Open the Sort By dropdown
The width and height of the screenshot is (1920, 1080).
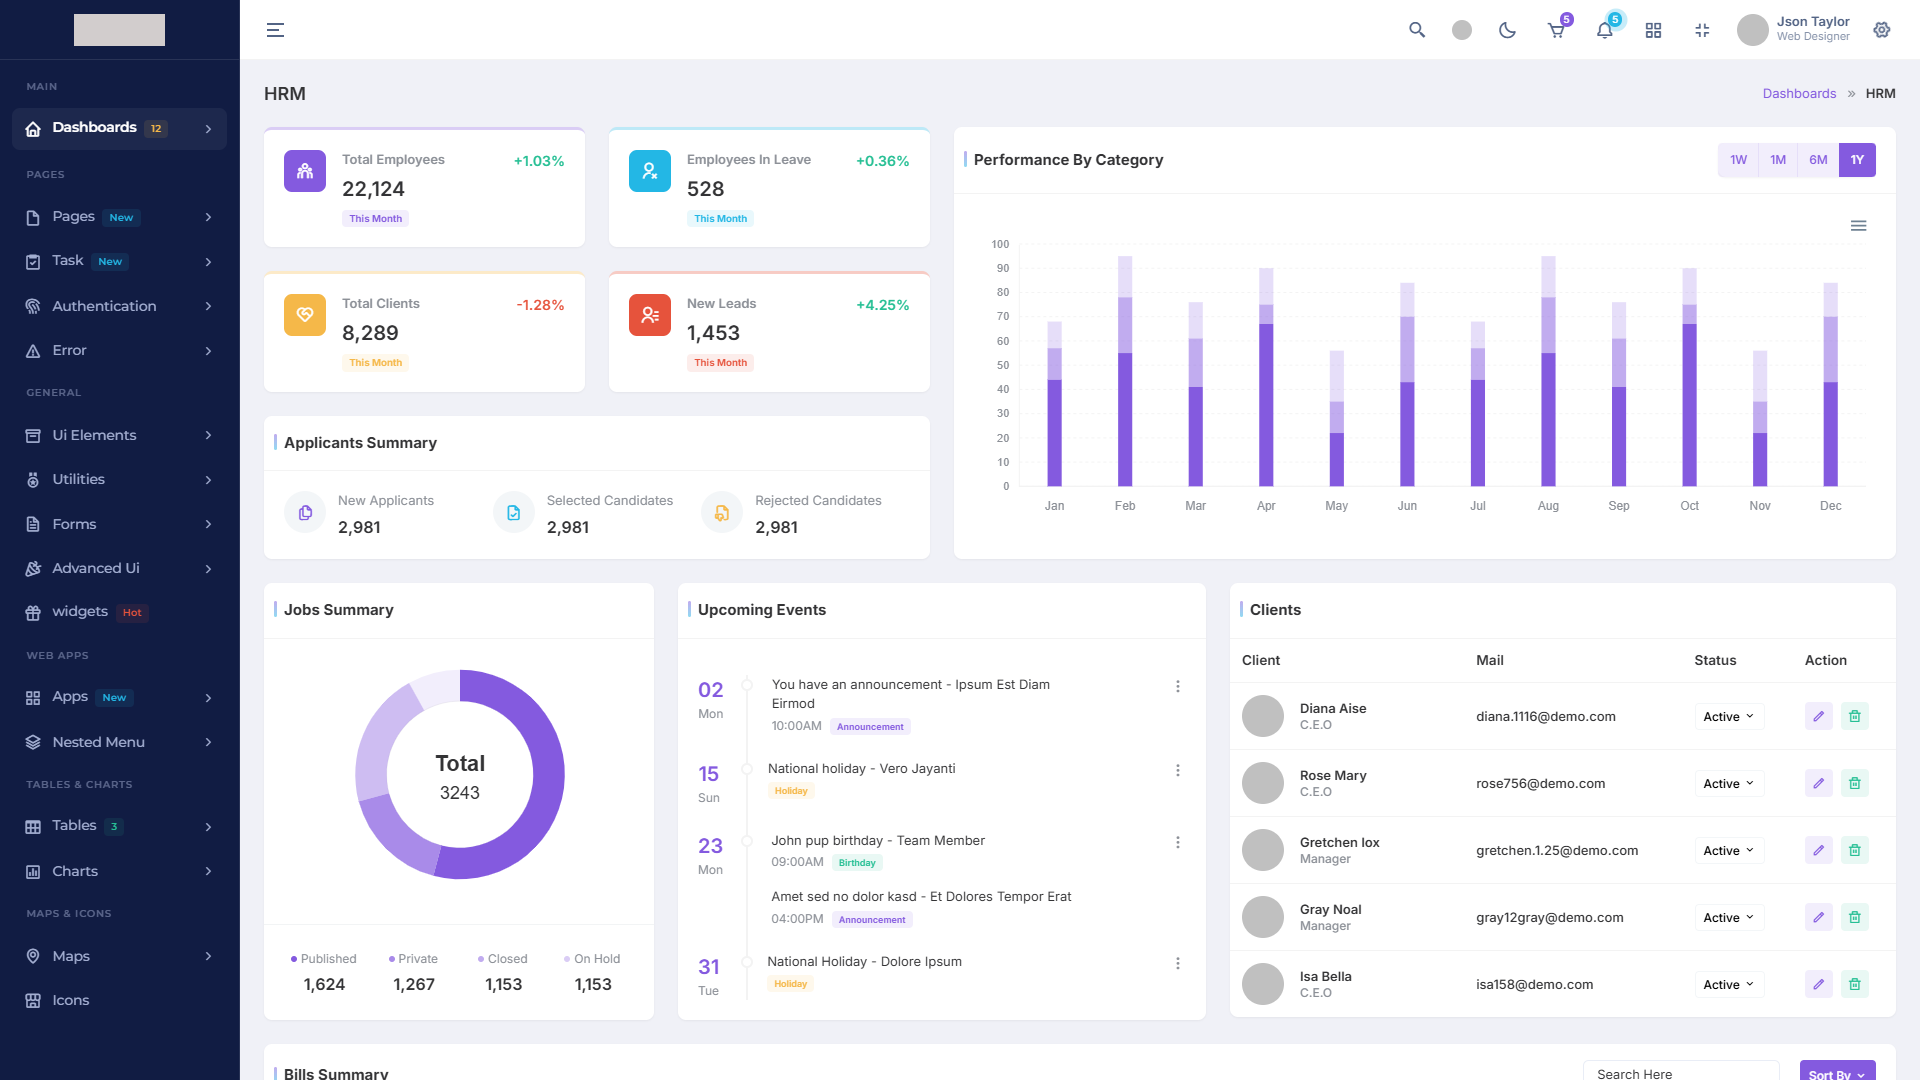point(1836,1073)
